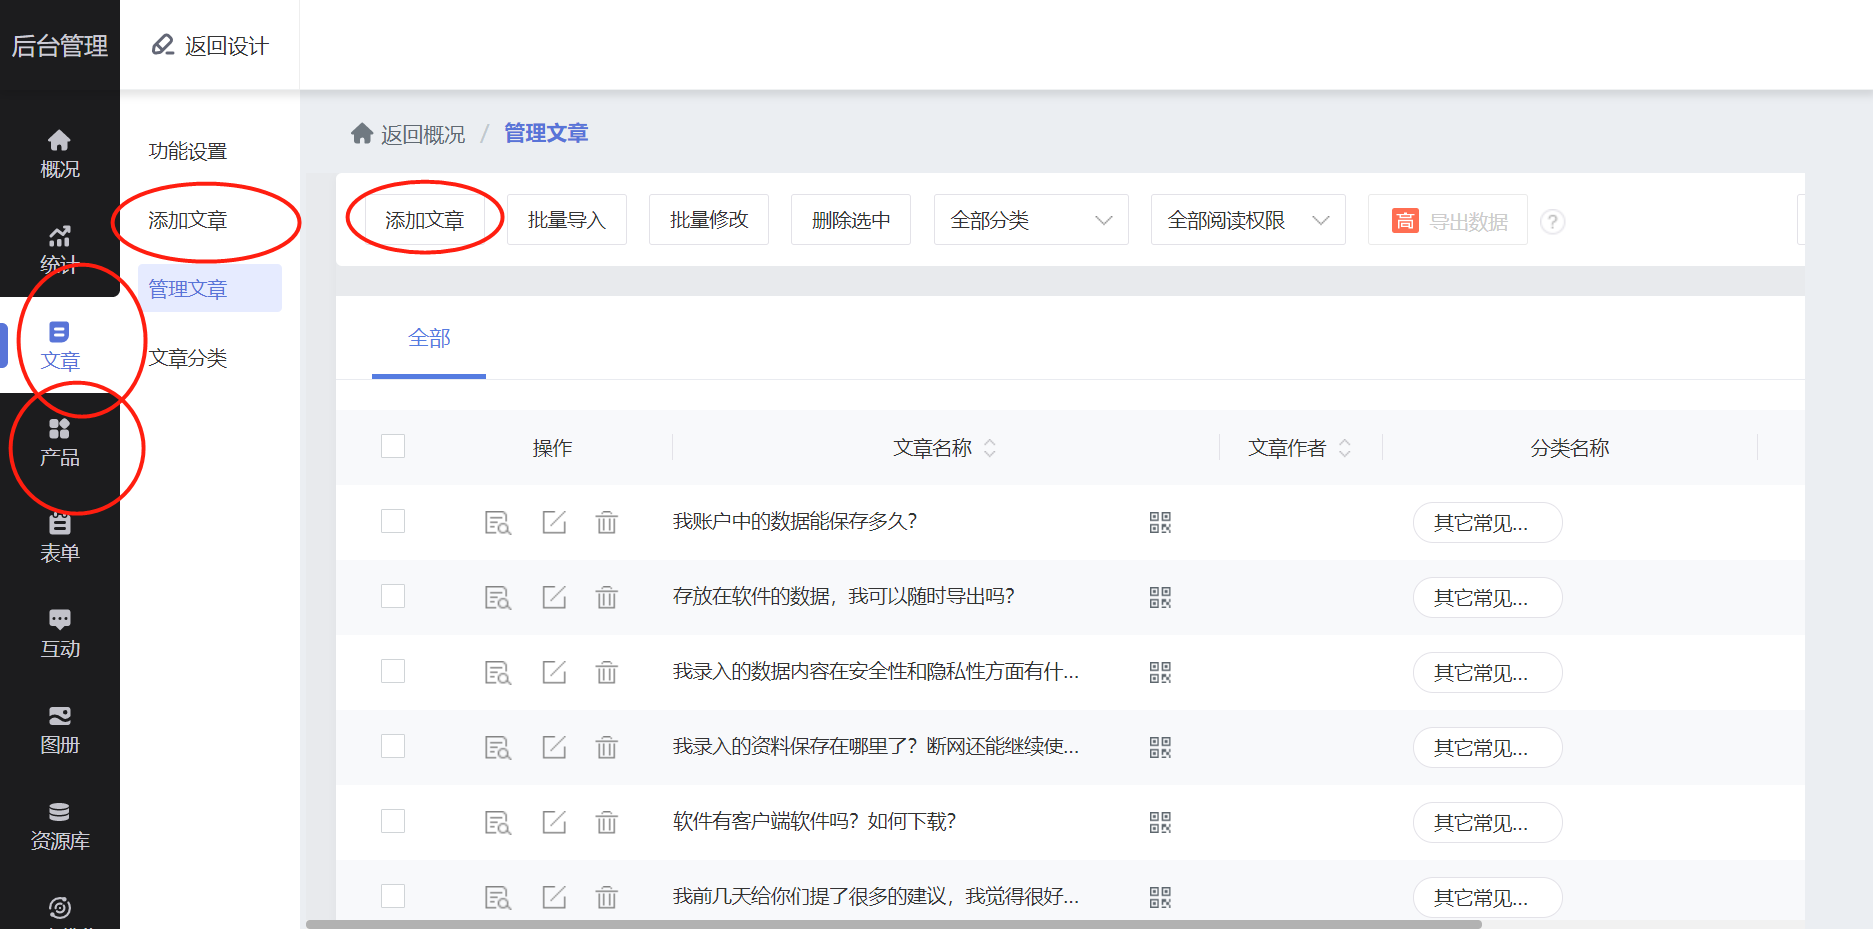Open the 全部分类 dropdown

(1030, 220)
